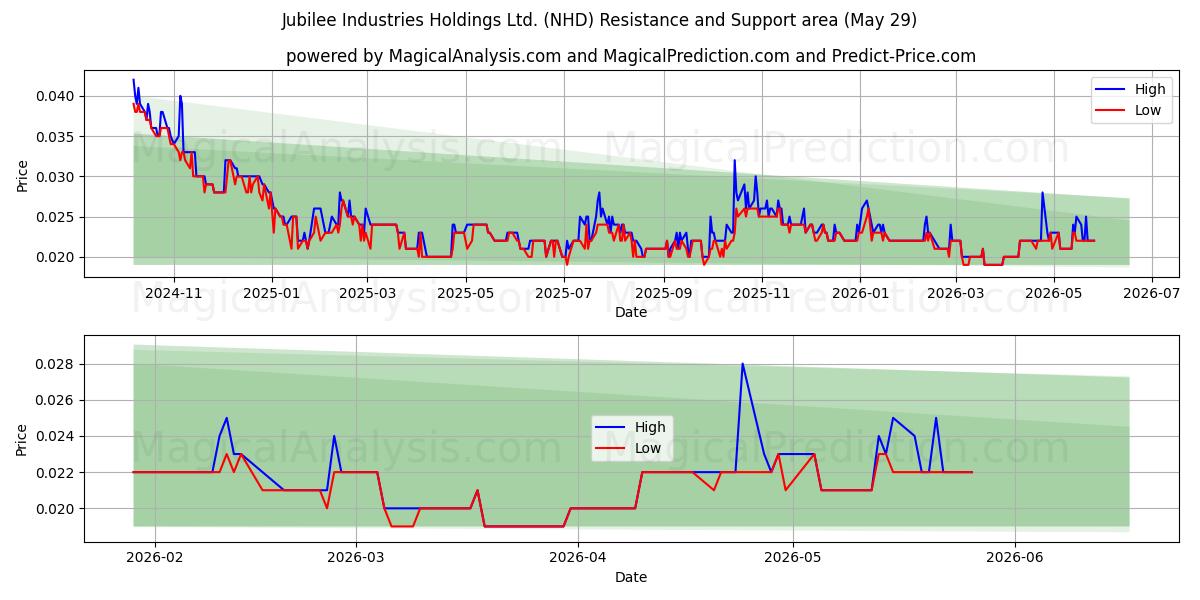Click the '2025-07' x-axis label in the top chart

(x=563, y=294)
